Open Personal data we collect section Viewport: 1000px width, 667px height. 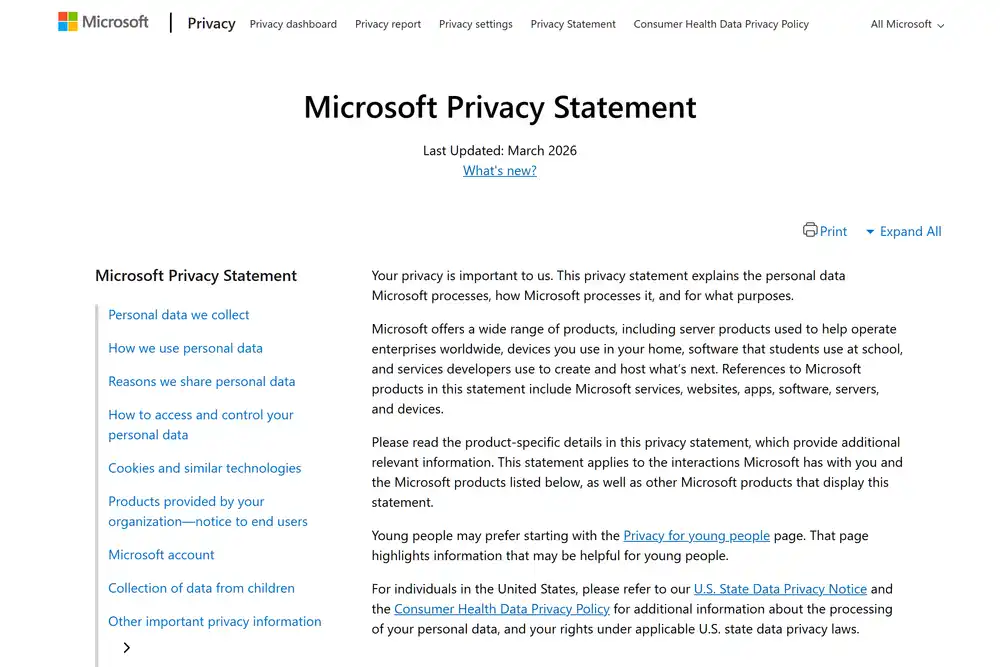tap(178, 314)
